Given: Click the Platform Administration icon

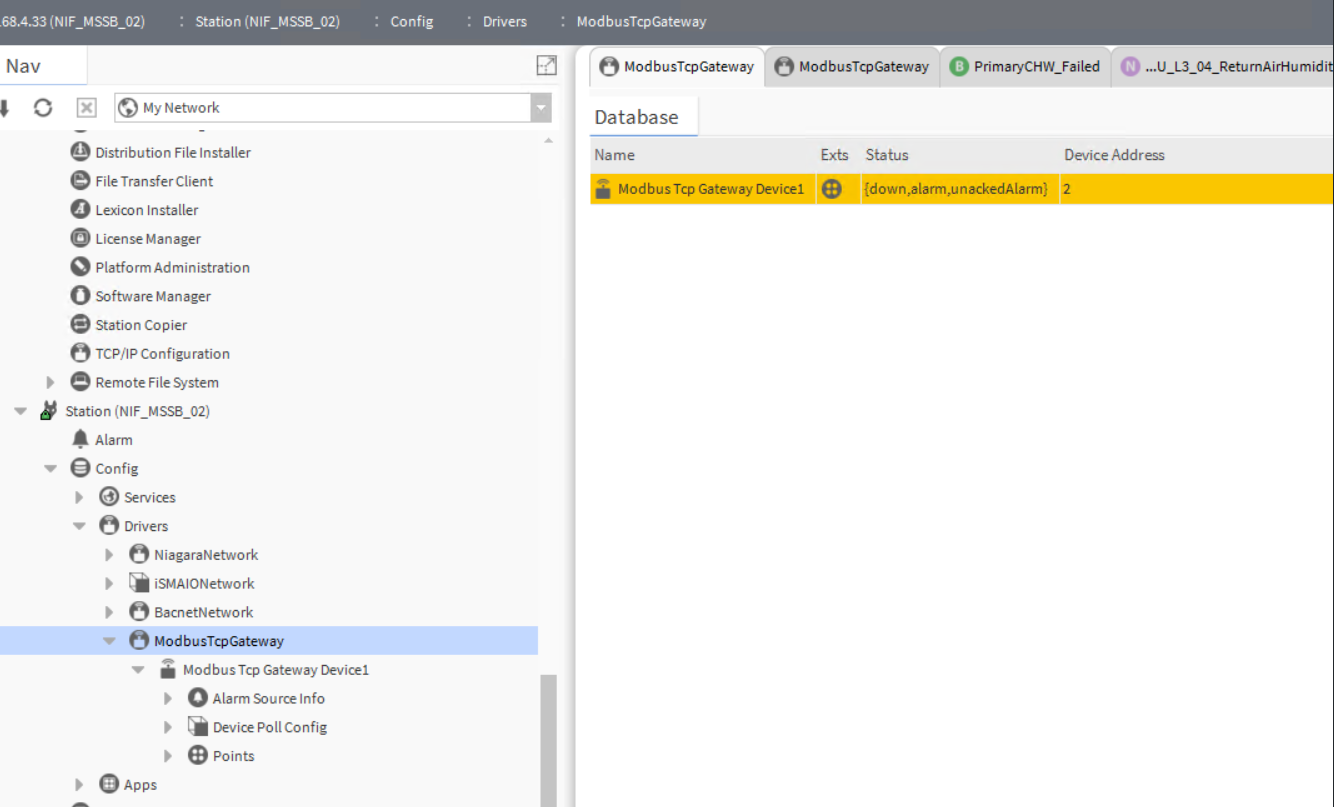Looking at the screenshot, I should point(80,267).
